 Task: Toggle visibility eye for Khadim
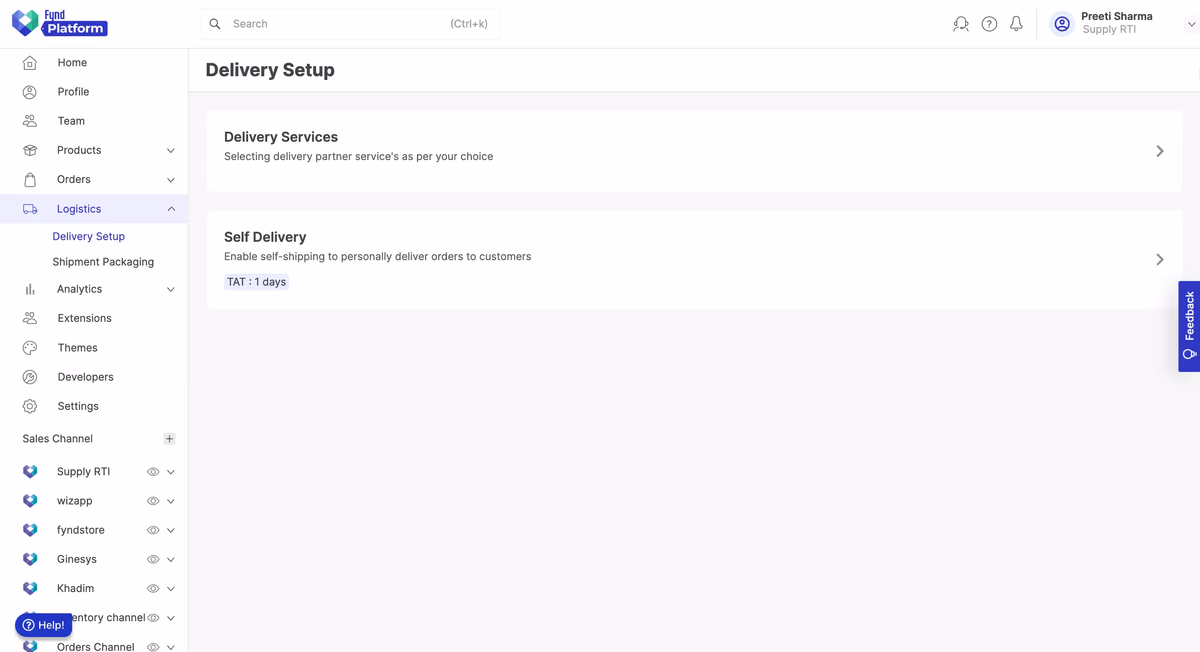click(x=153, y=589)
